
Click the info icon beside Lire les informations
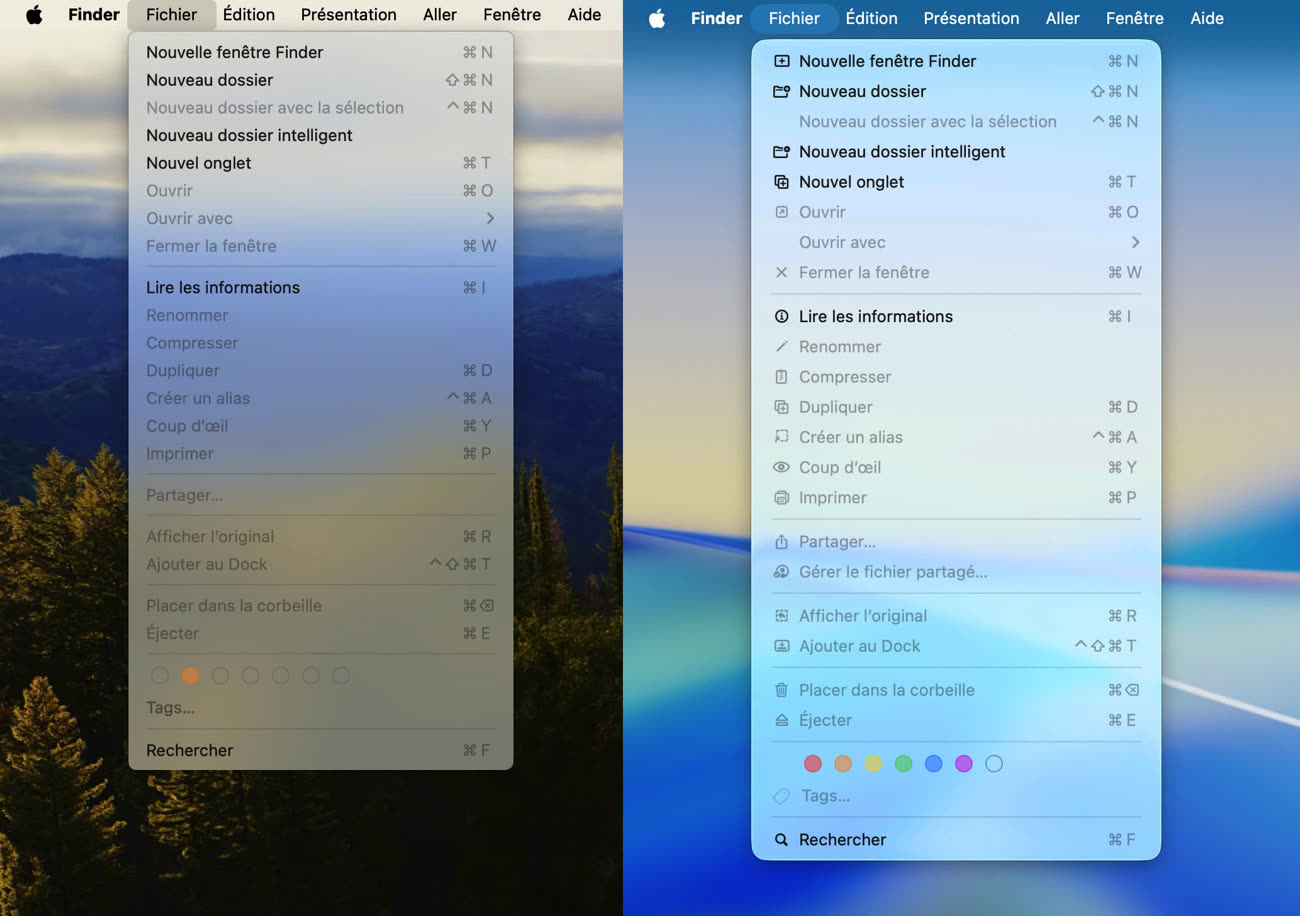[x=782, y=316]
